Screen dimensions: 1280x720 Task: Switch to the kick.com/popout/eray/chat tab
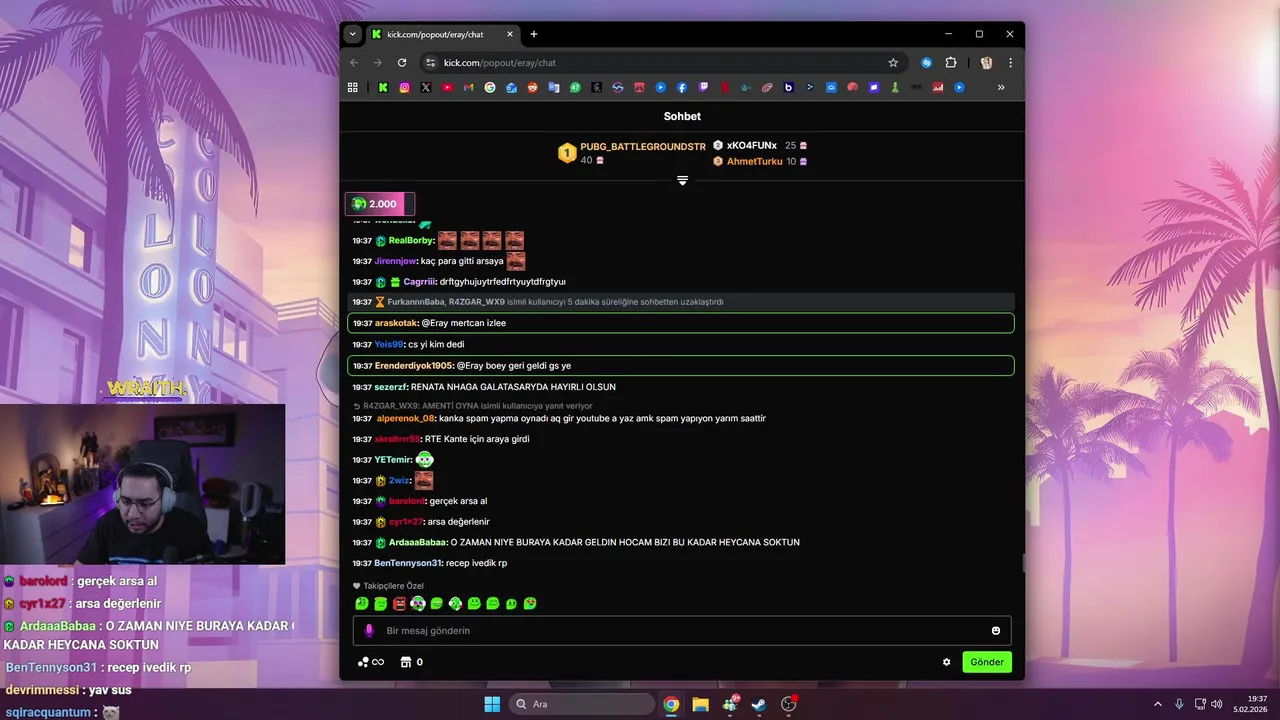click(441, 34)
